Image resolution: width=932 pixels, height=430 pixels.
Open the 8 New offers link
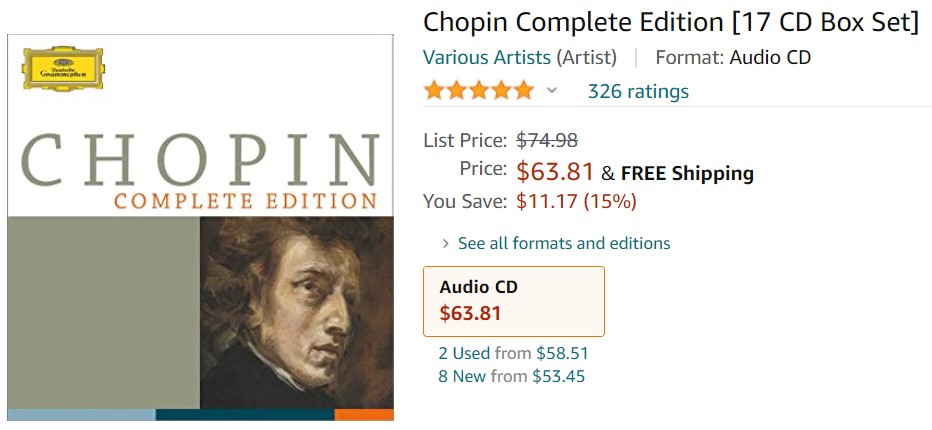[464, 376]
